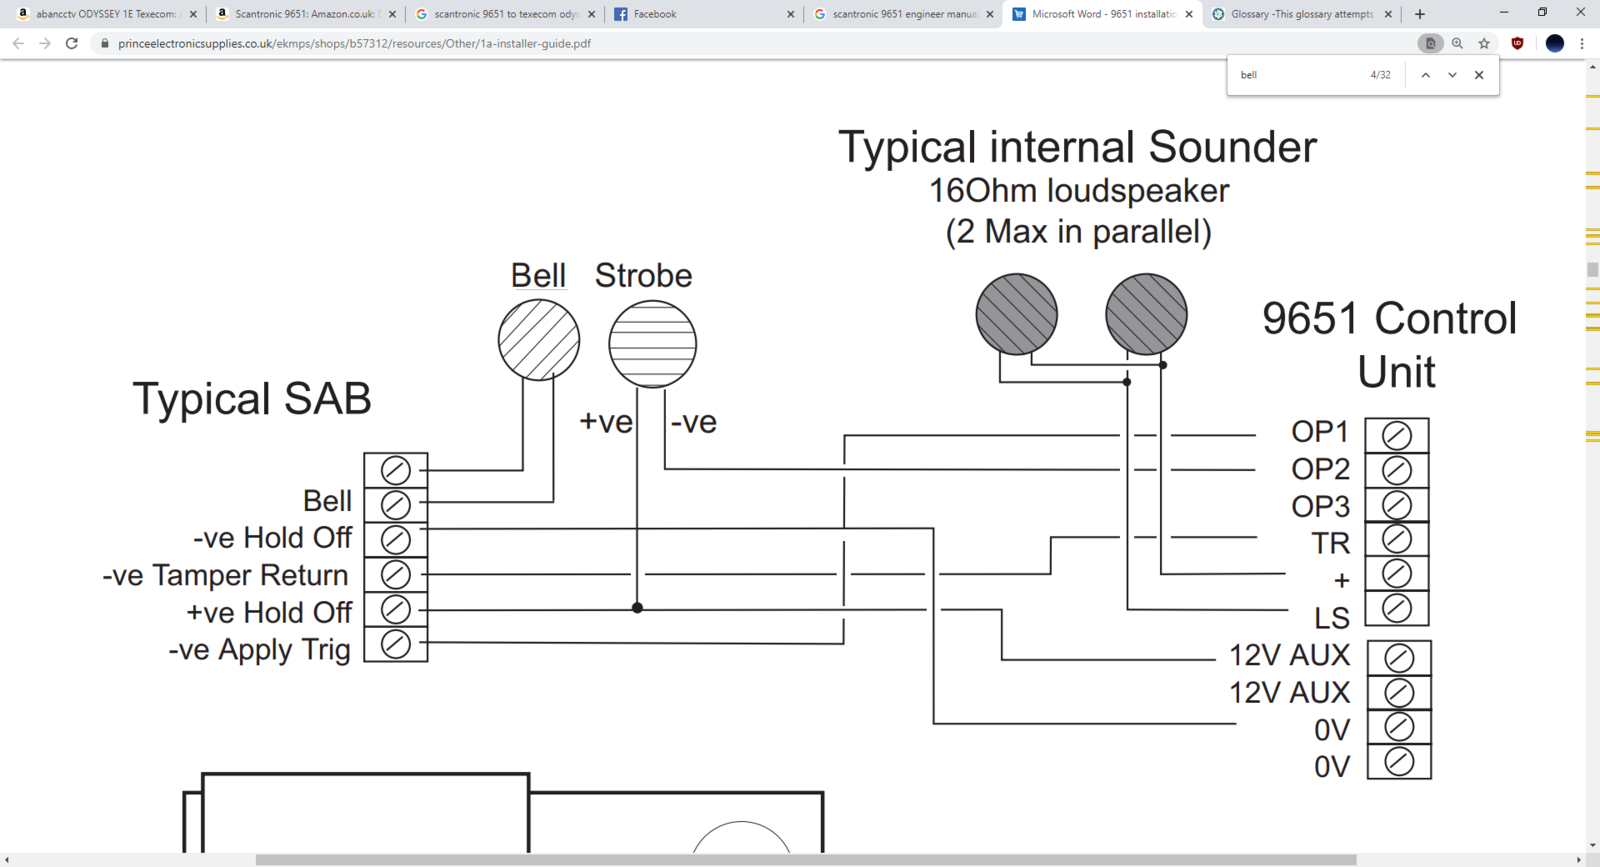Open the Chrome profile avatar
The width and height of the screenshot is (1600, 867).
coord(1554,43)
